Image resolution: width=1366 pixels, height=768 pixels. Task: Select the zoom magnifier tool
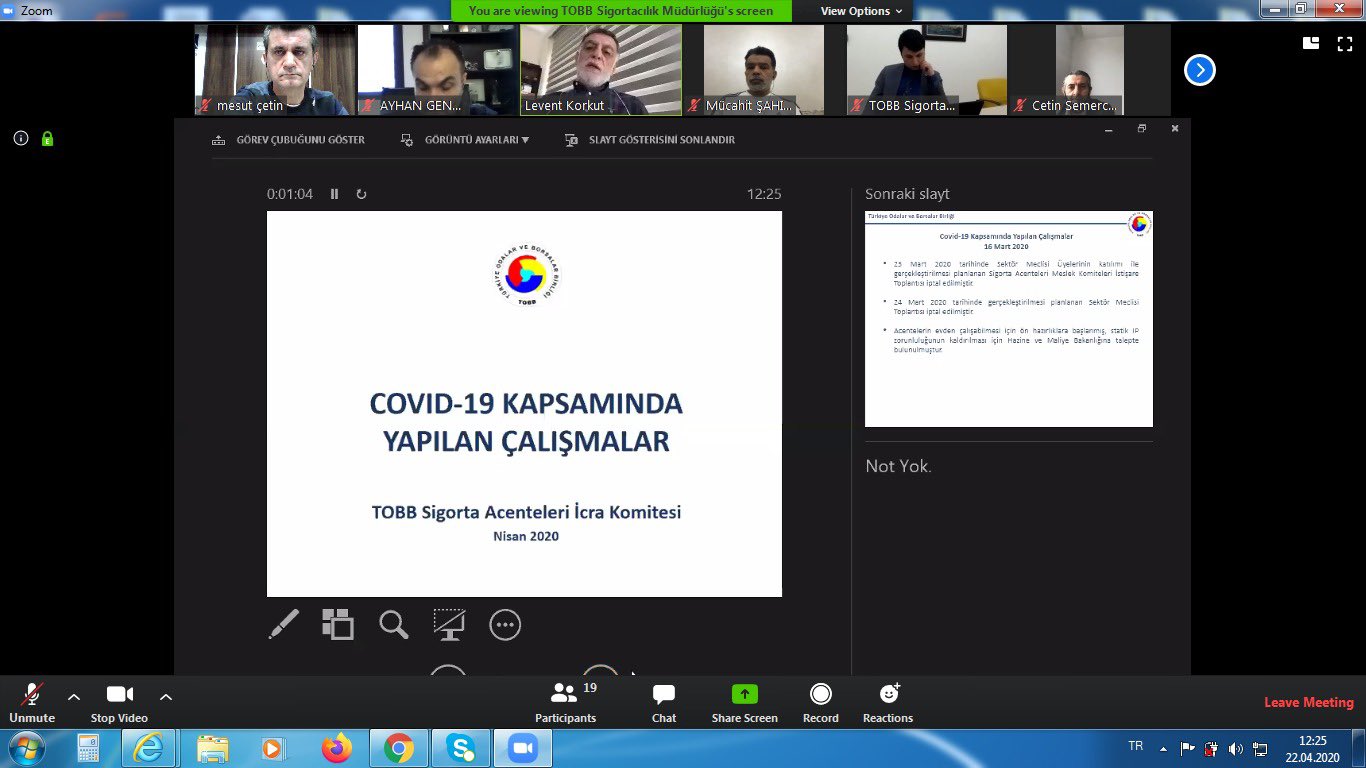(x=393, y=625)
